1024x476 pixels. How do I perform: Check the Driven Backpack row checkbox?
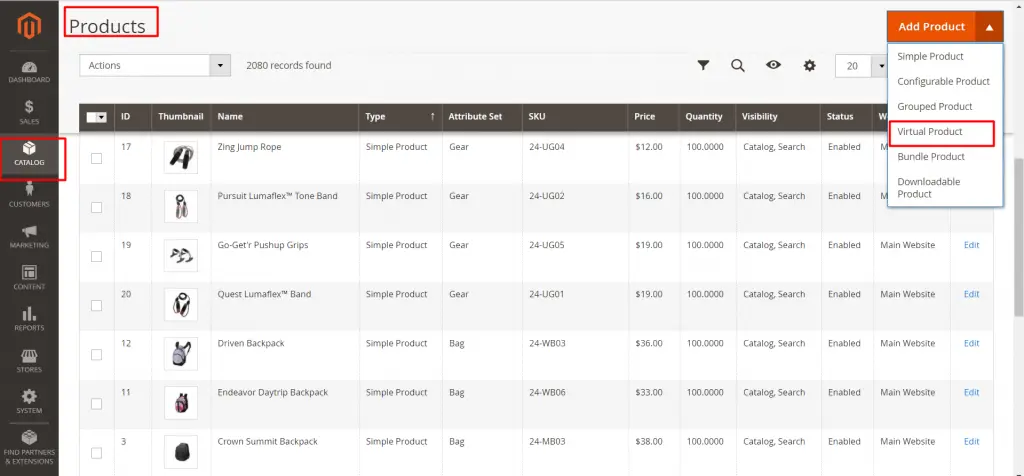97,355
